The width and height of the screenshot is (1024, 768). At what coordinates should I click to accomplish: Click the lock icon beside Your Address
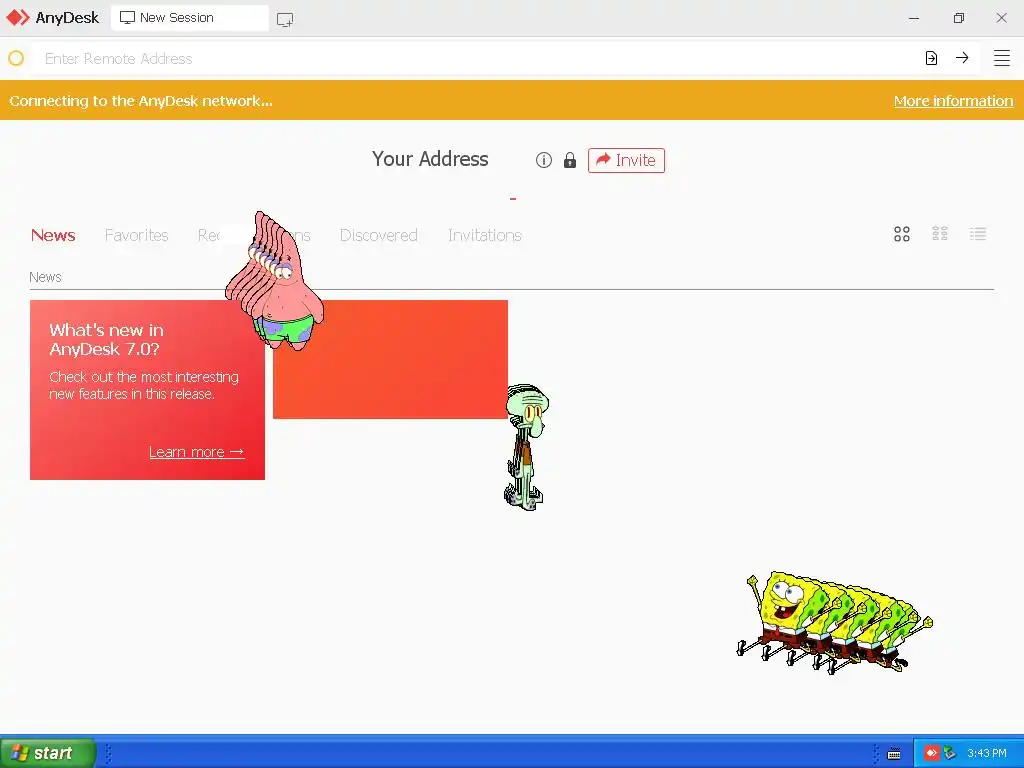point(569,160)
